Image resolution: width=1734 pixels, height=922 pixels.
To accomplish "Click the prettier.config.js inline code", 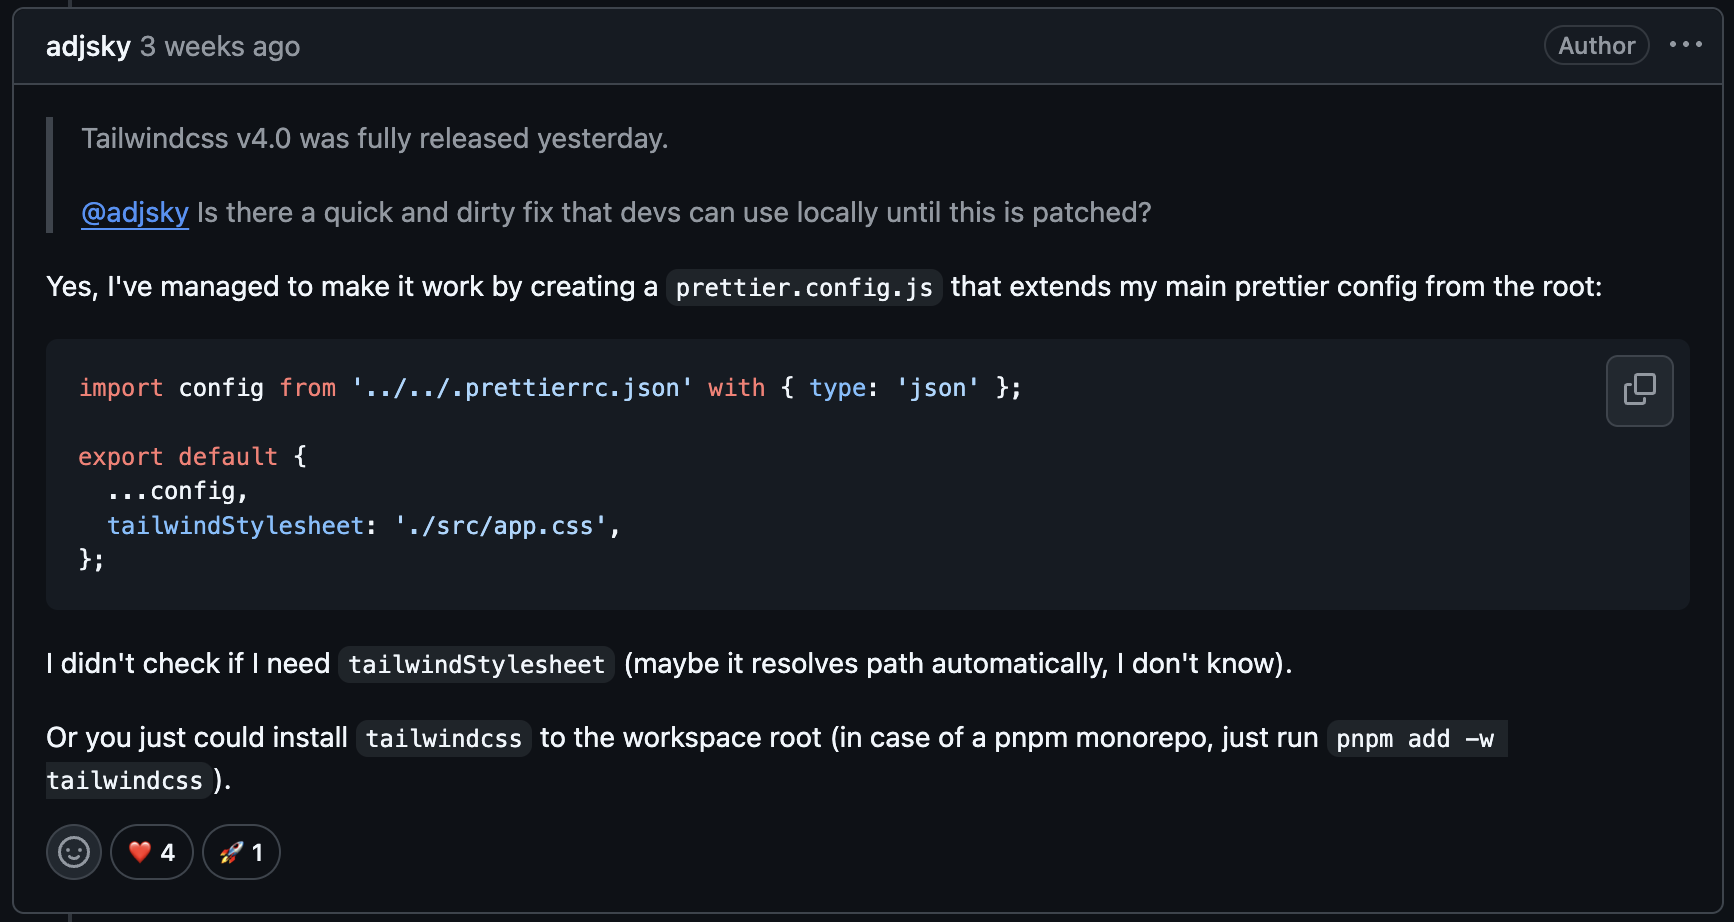I will point(804,287).
